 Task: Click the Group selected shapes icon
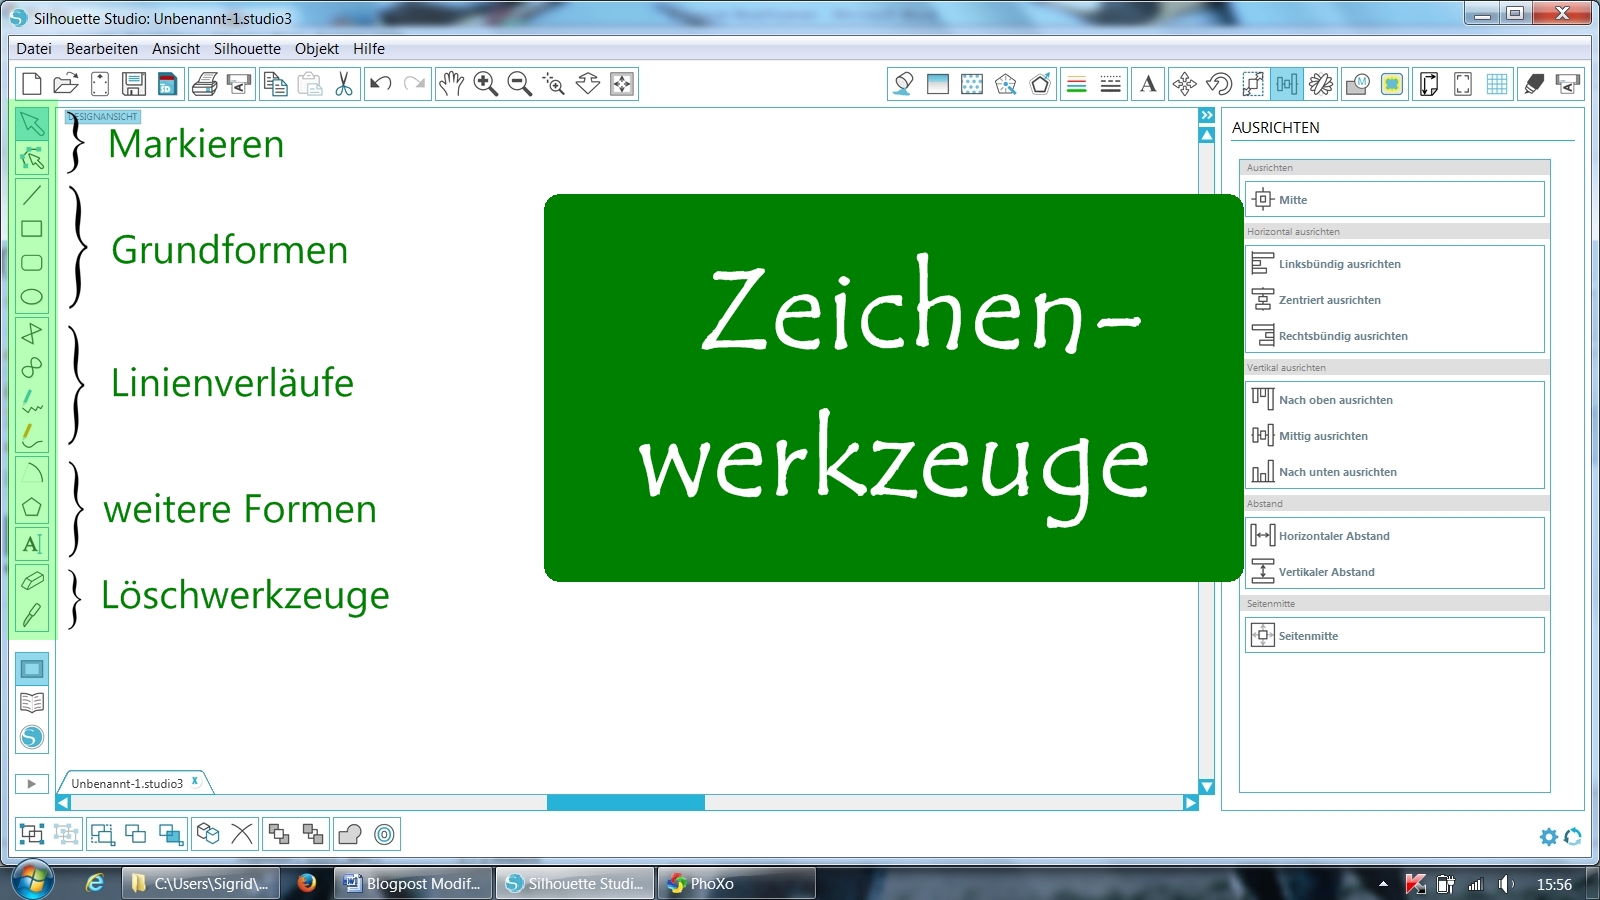tap(32, 834)
